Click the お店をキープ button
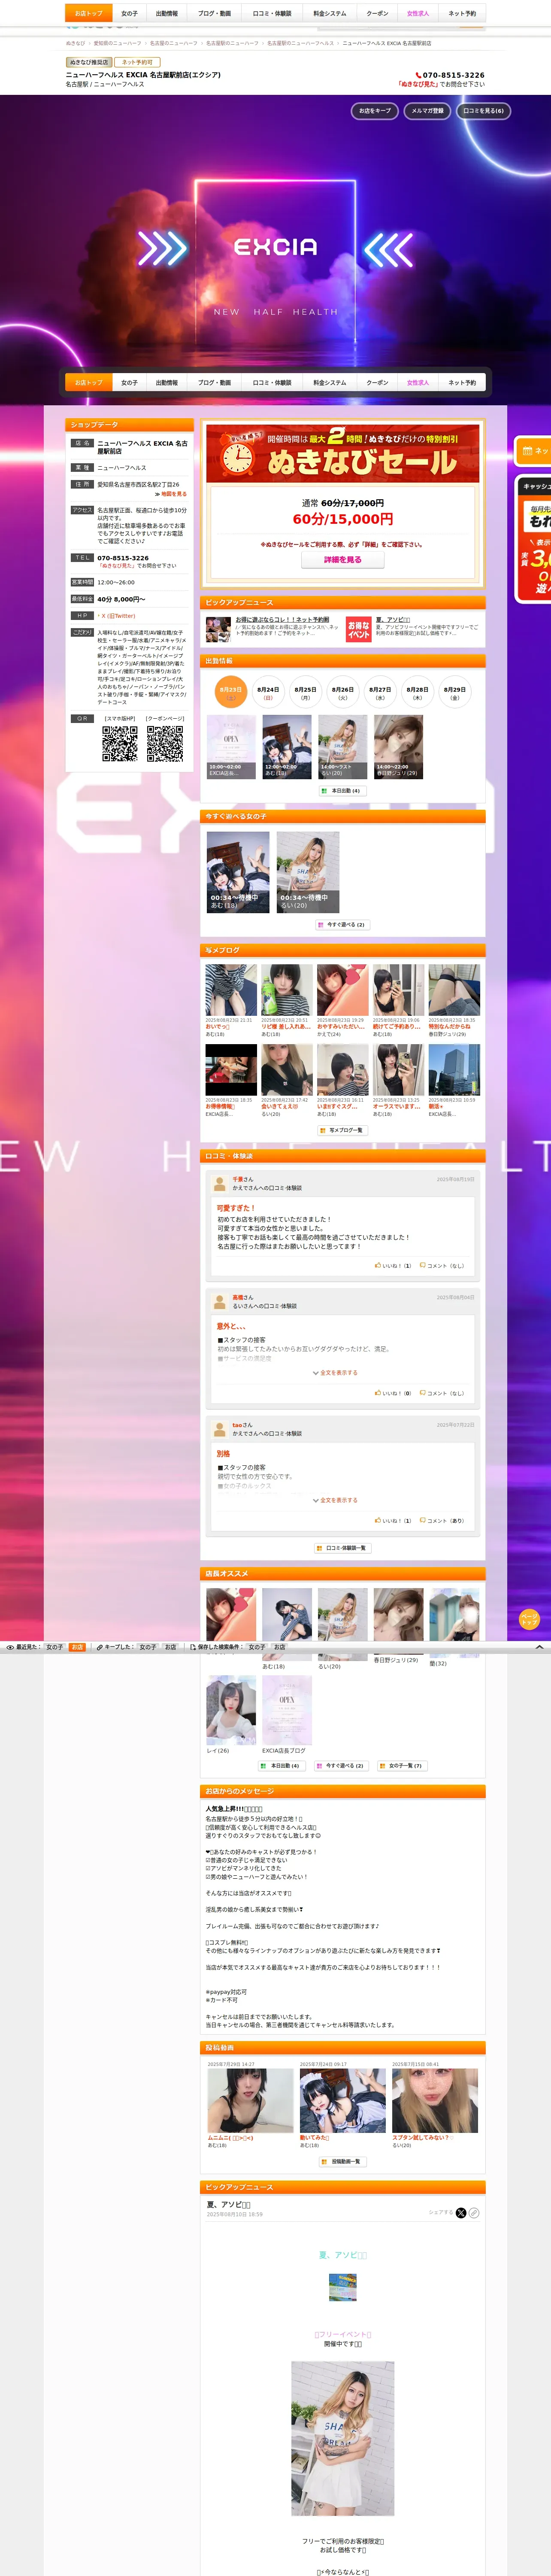Screen dimensions: 551x2576 (375, 111)
